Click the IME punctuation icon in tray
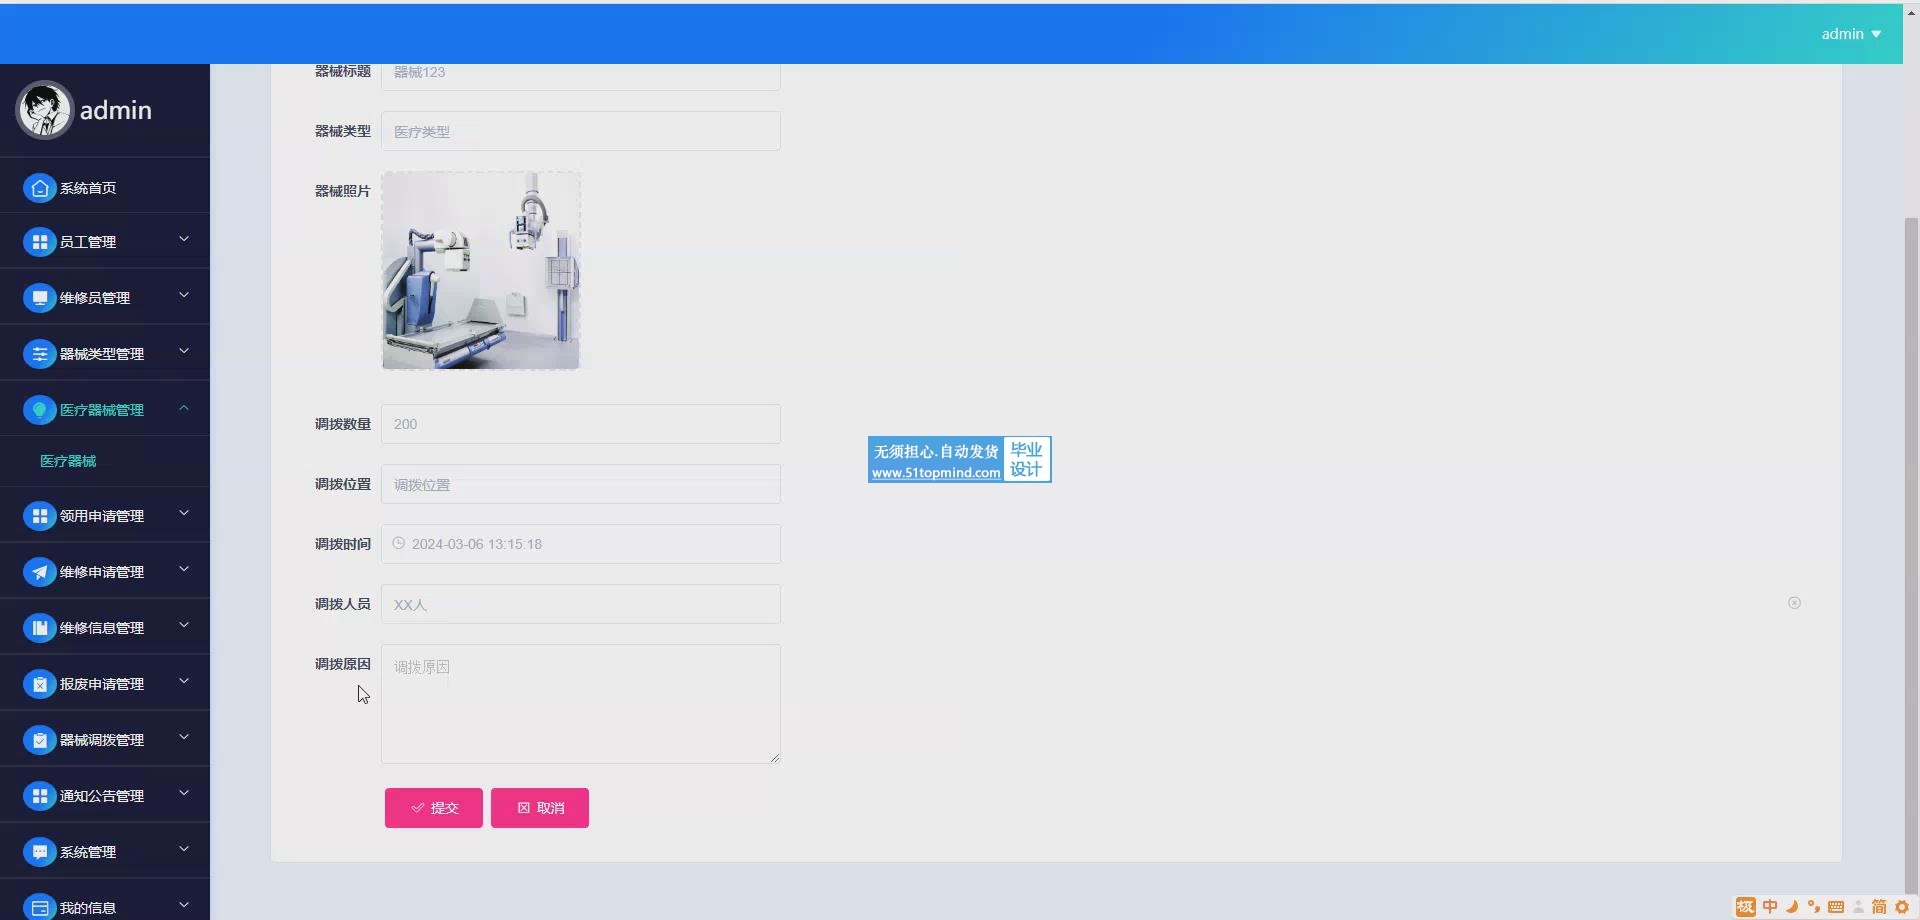Image resolution: width=1920 pixels, height=920 pixels. tap(1814, 907)
